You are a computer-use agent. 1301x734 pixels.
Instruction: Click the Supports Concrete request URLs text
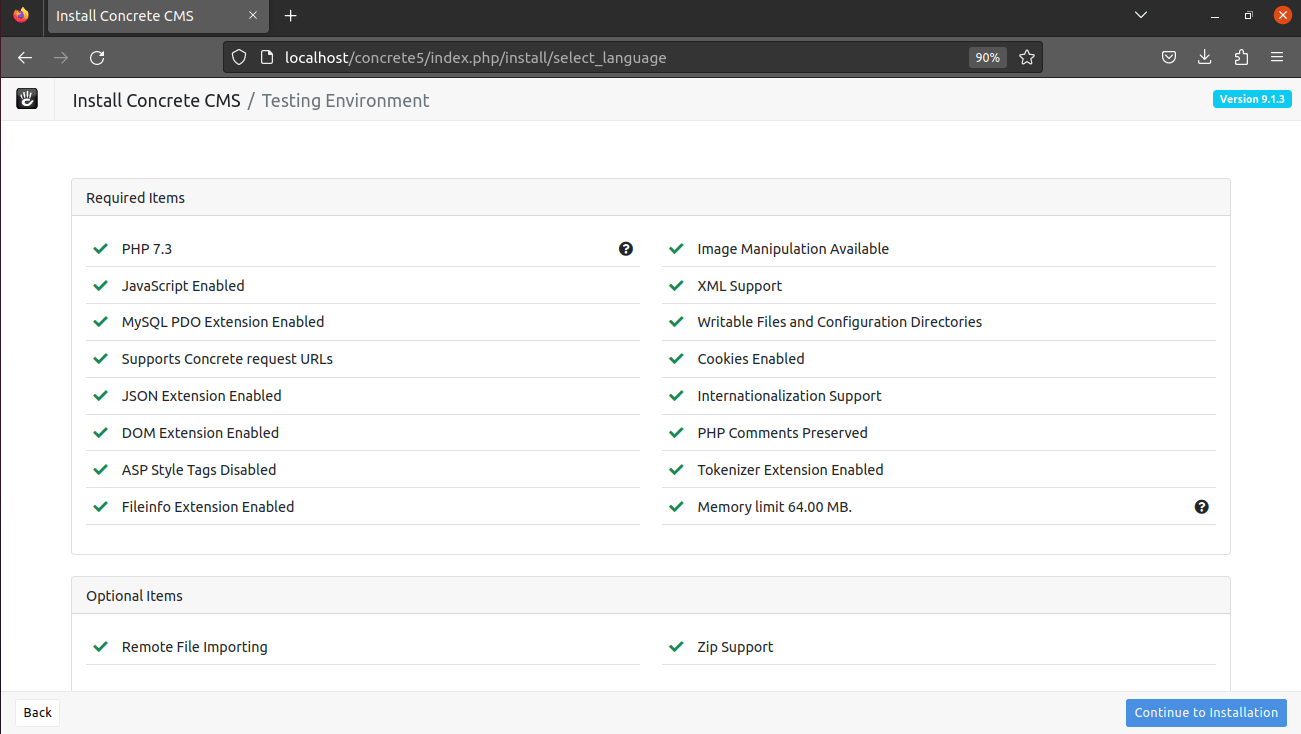click(227, 359)
